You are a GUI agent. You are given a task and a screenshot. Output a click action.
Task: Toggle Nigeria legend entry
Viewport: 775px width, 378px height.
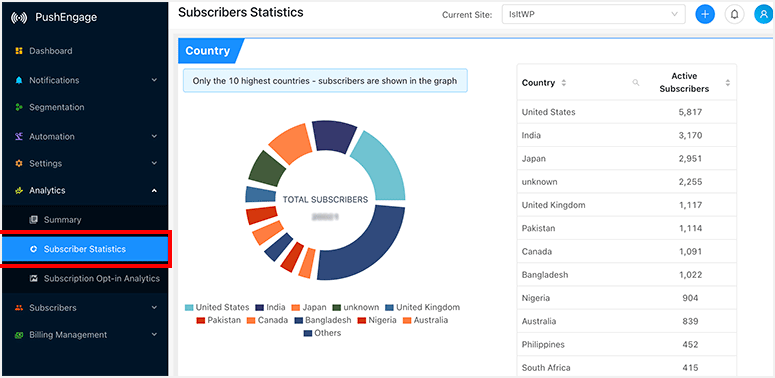point(377,320)
